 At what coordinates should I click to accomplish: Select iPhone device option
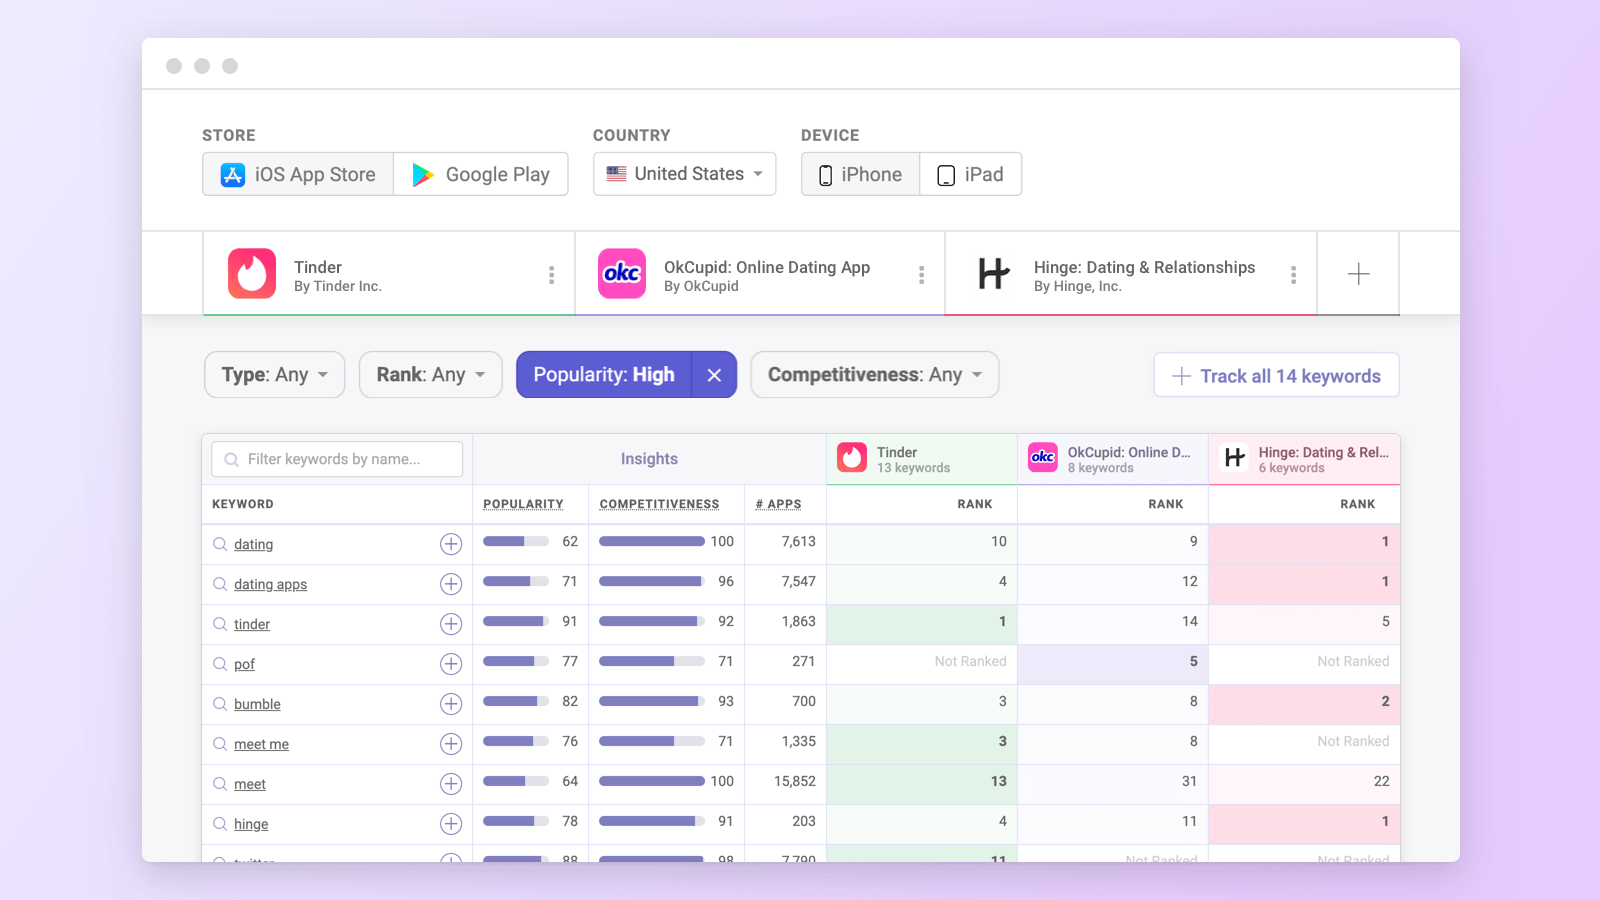[860, 174]
